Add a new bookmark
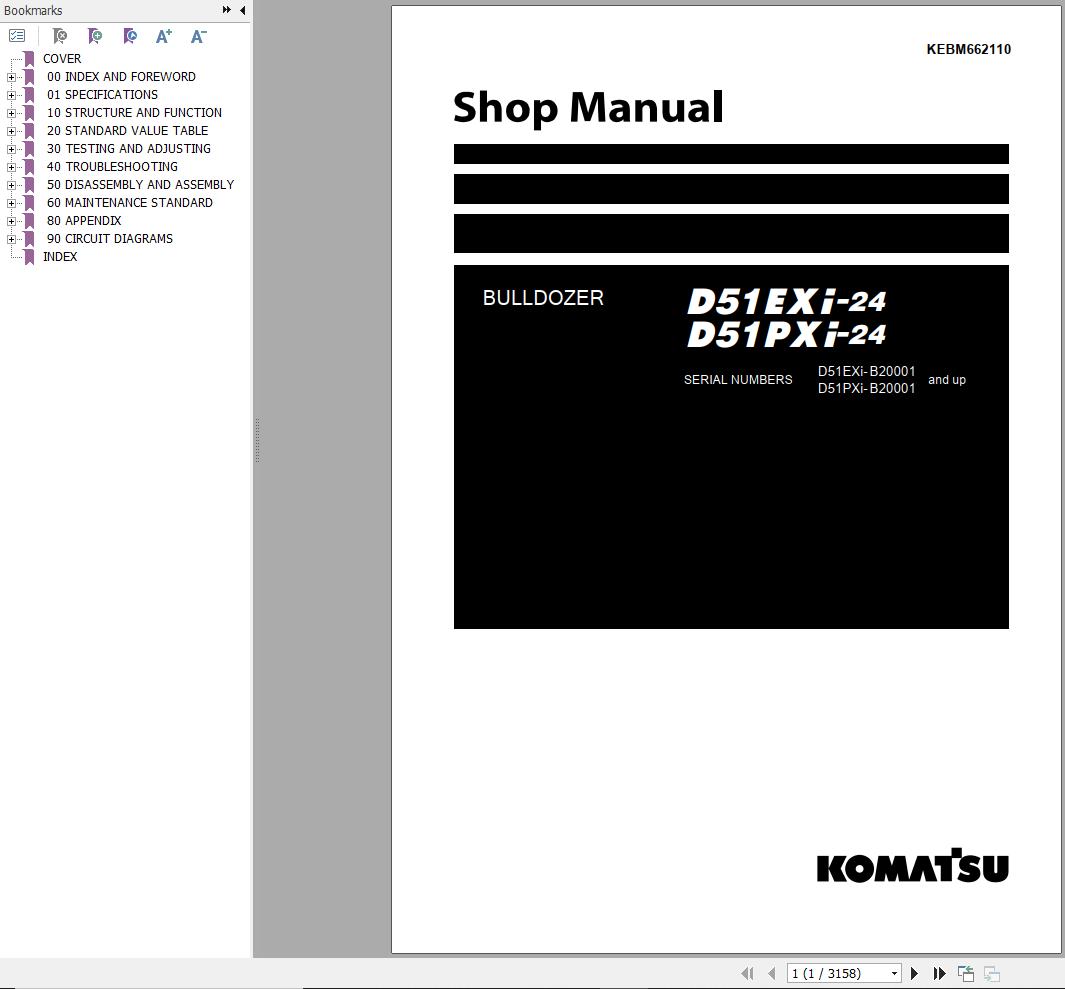Screen dimensions: 1065x989 (x=95, y=36)
